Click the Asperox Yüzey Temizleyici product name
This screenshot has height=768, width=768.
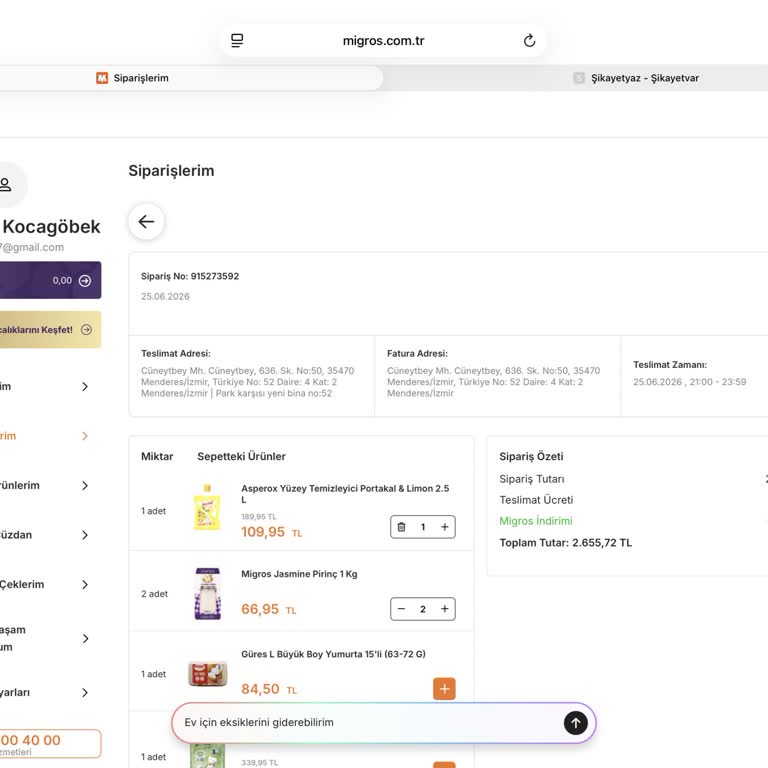click(345, 494)
